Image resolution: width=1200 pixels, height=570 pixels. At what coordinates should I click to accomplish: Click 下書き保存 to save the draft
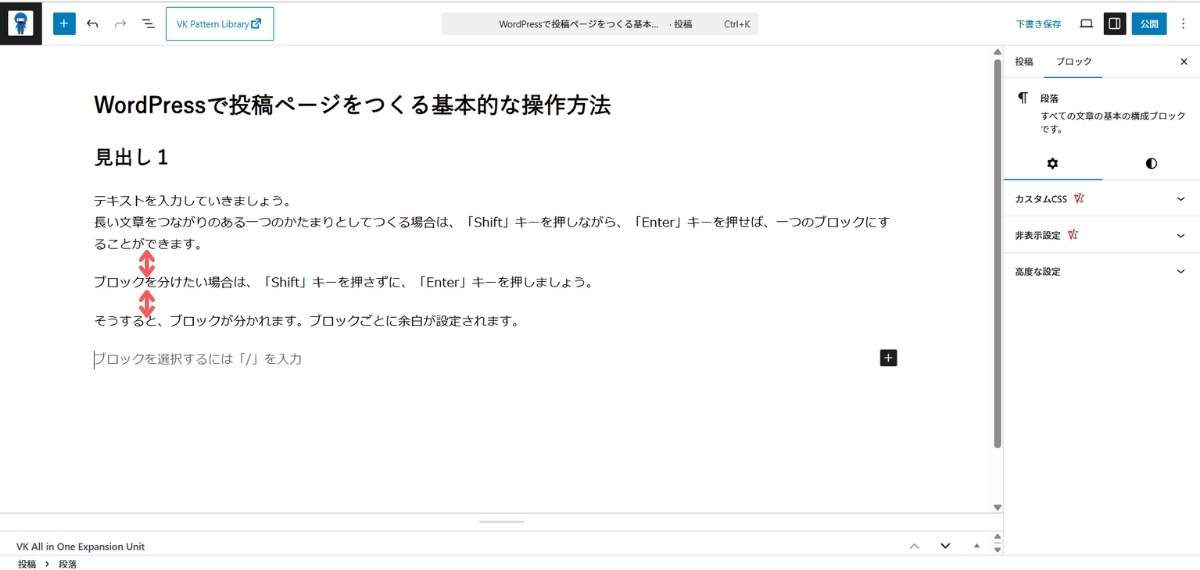pyautogui.click(x=1038, y=24)
